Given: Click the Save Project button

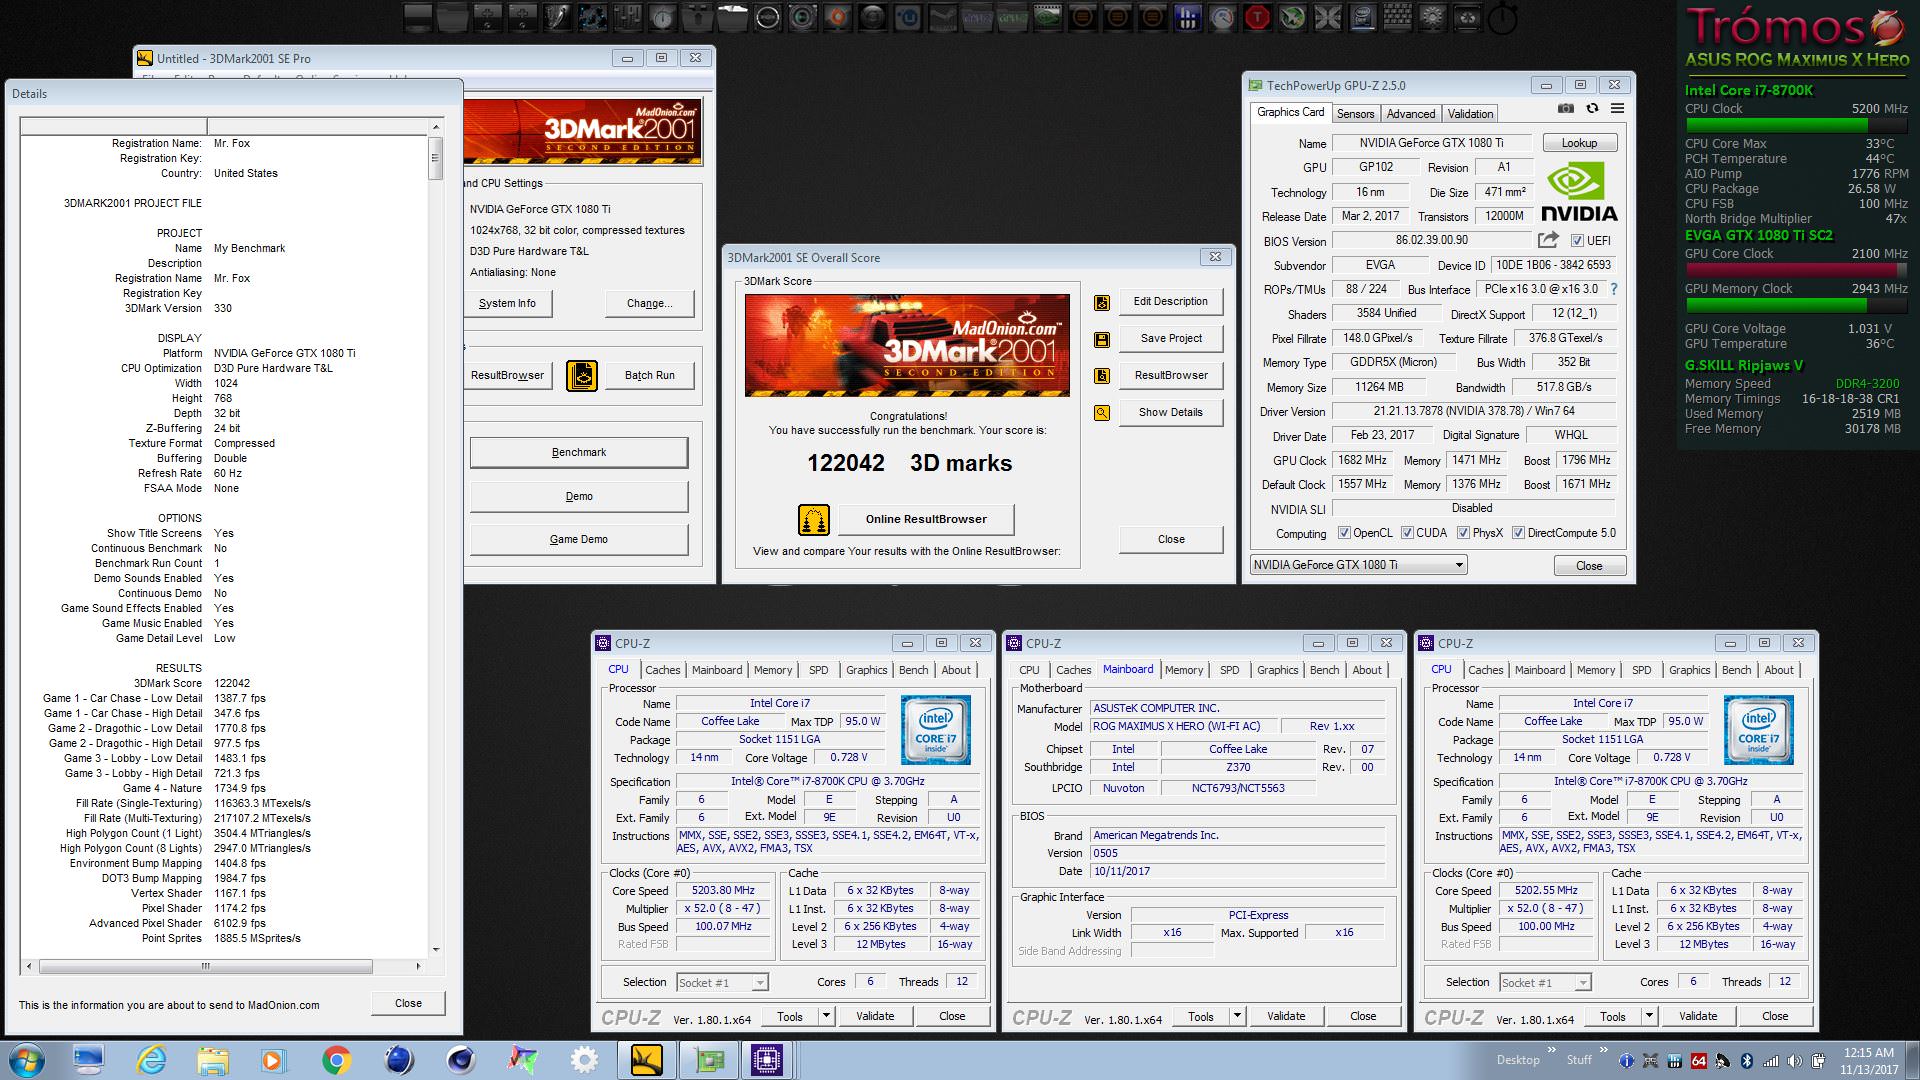Looking at the screenshot, I should point(1171,338).
